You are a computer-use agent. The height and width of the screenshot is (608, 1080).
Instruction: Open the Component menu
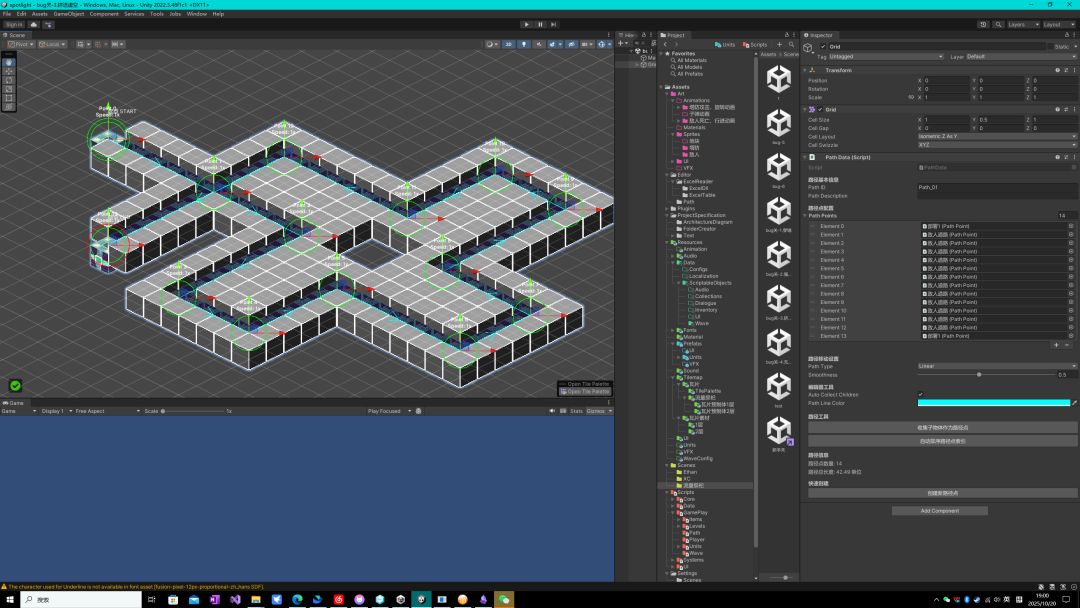tap(104, 14)
